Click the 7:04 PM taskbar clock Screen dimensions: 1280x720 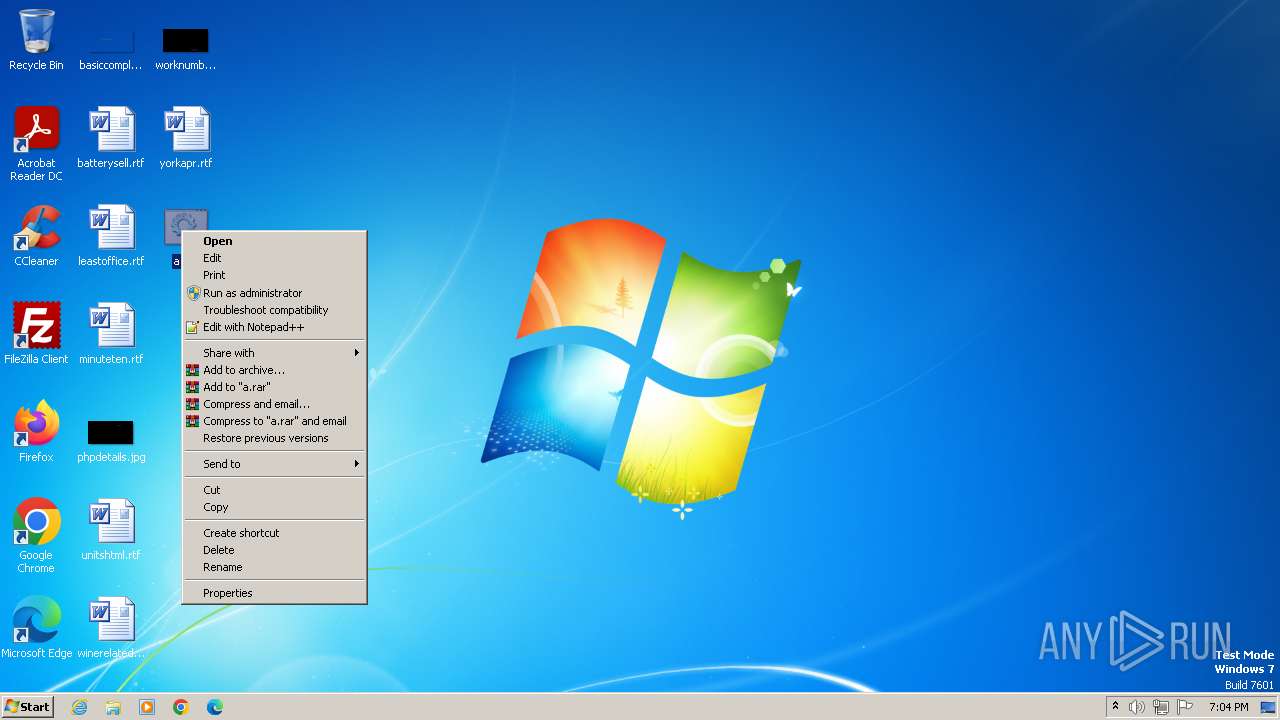coord(1228,707)
